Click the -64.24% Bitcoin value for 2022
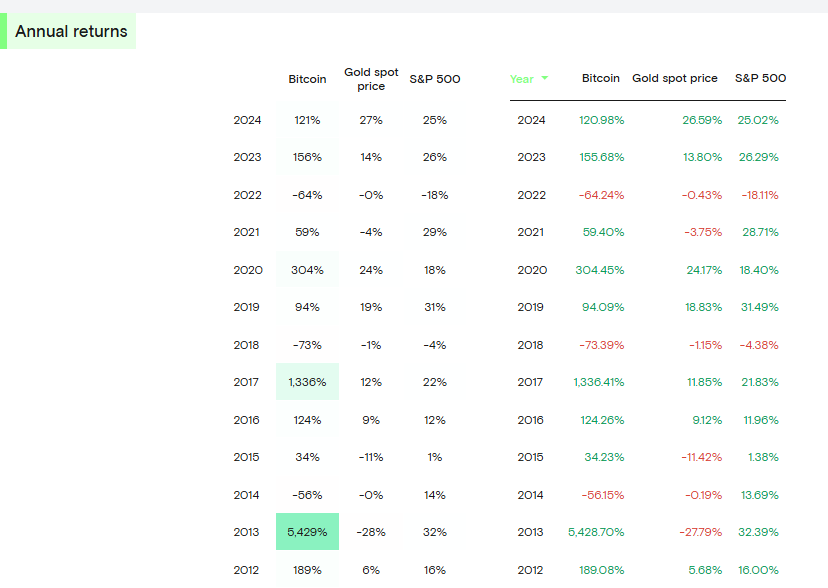Image resolution: width=828 pixels, height=588 pixels. (601, 195)
